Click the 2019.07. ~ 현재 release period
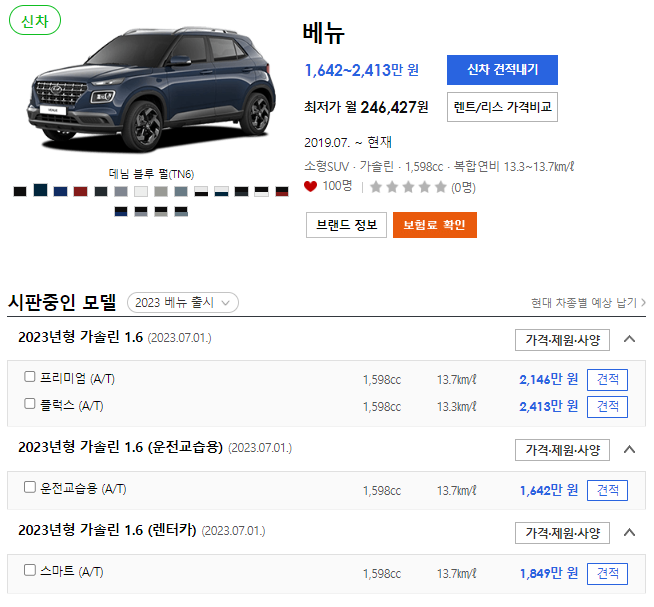Image resolution: width=654 pixels, height=607 pixels. tap(348, 142)
